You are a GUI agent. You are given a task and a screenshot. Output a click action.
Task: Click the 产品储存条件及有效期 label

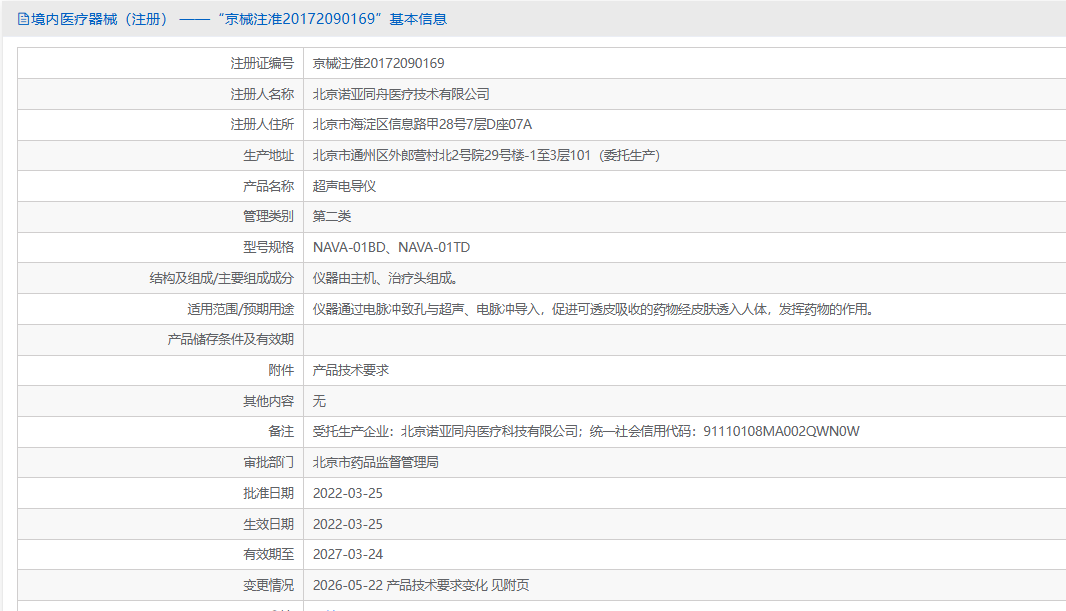coord(230,339)
